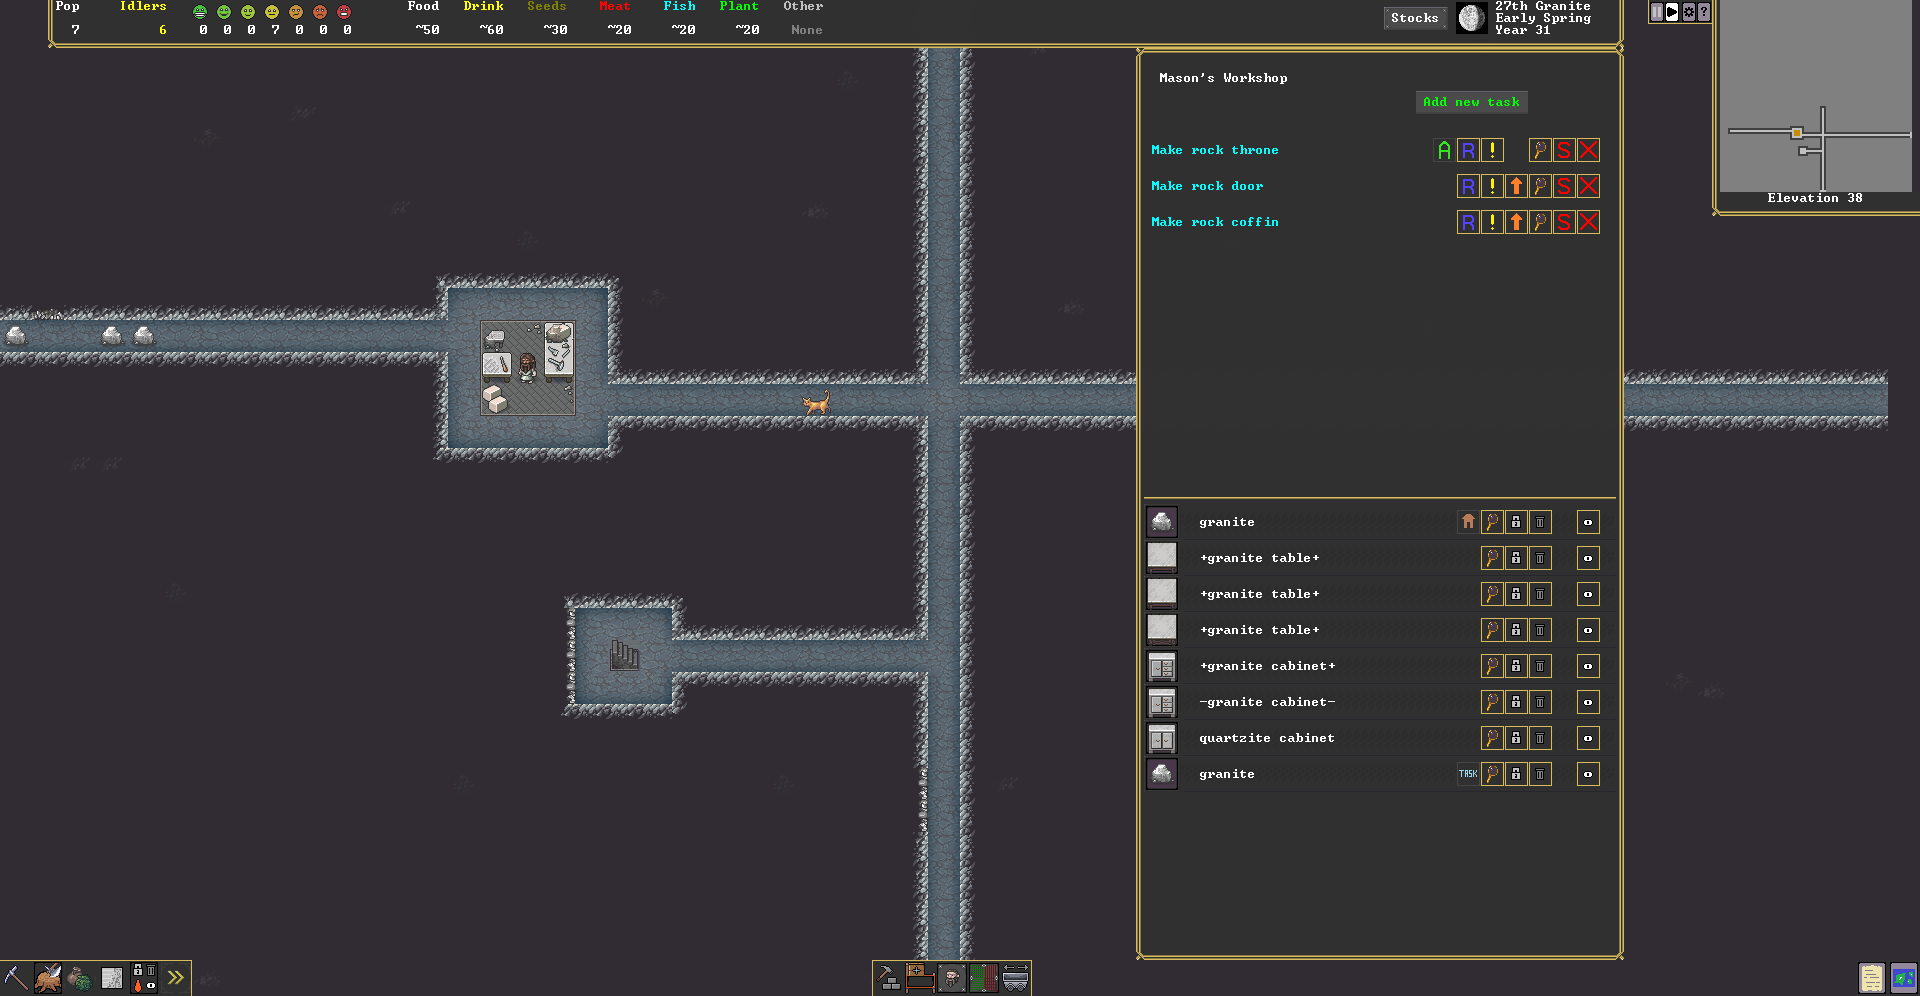
Task: Toggle repeat on Make rock throne
Action: click(x=1468, y=150)
